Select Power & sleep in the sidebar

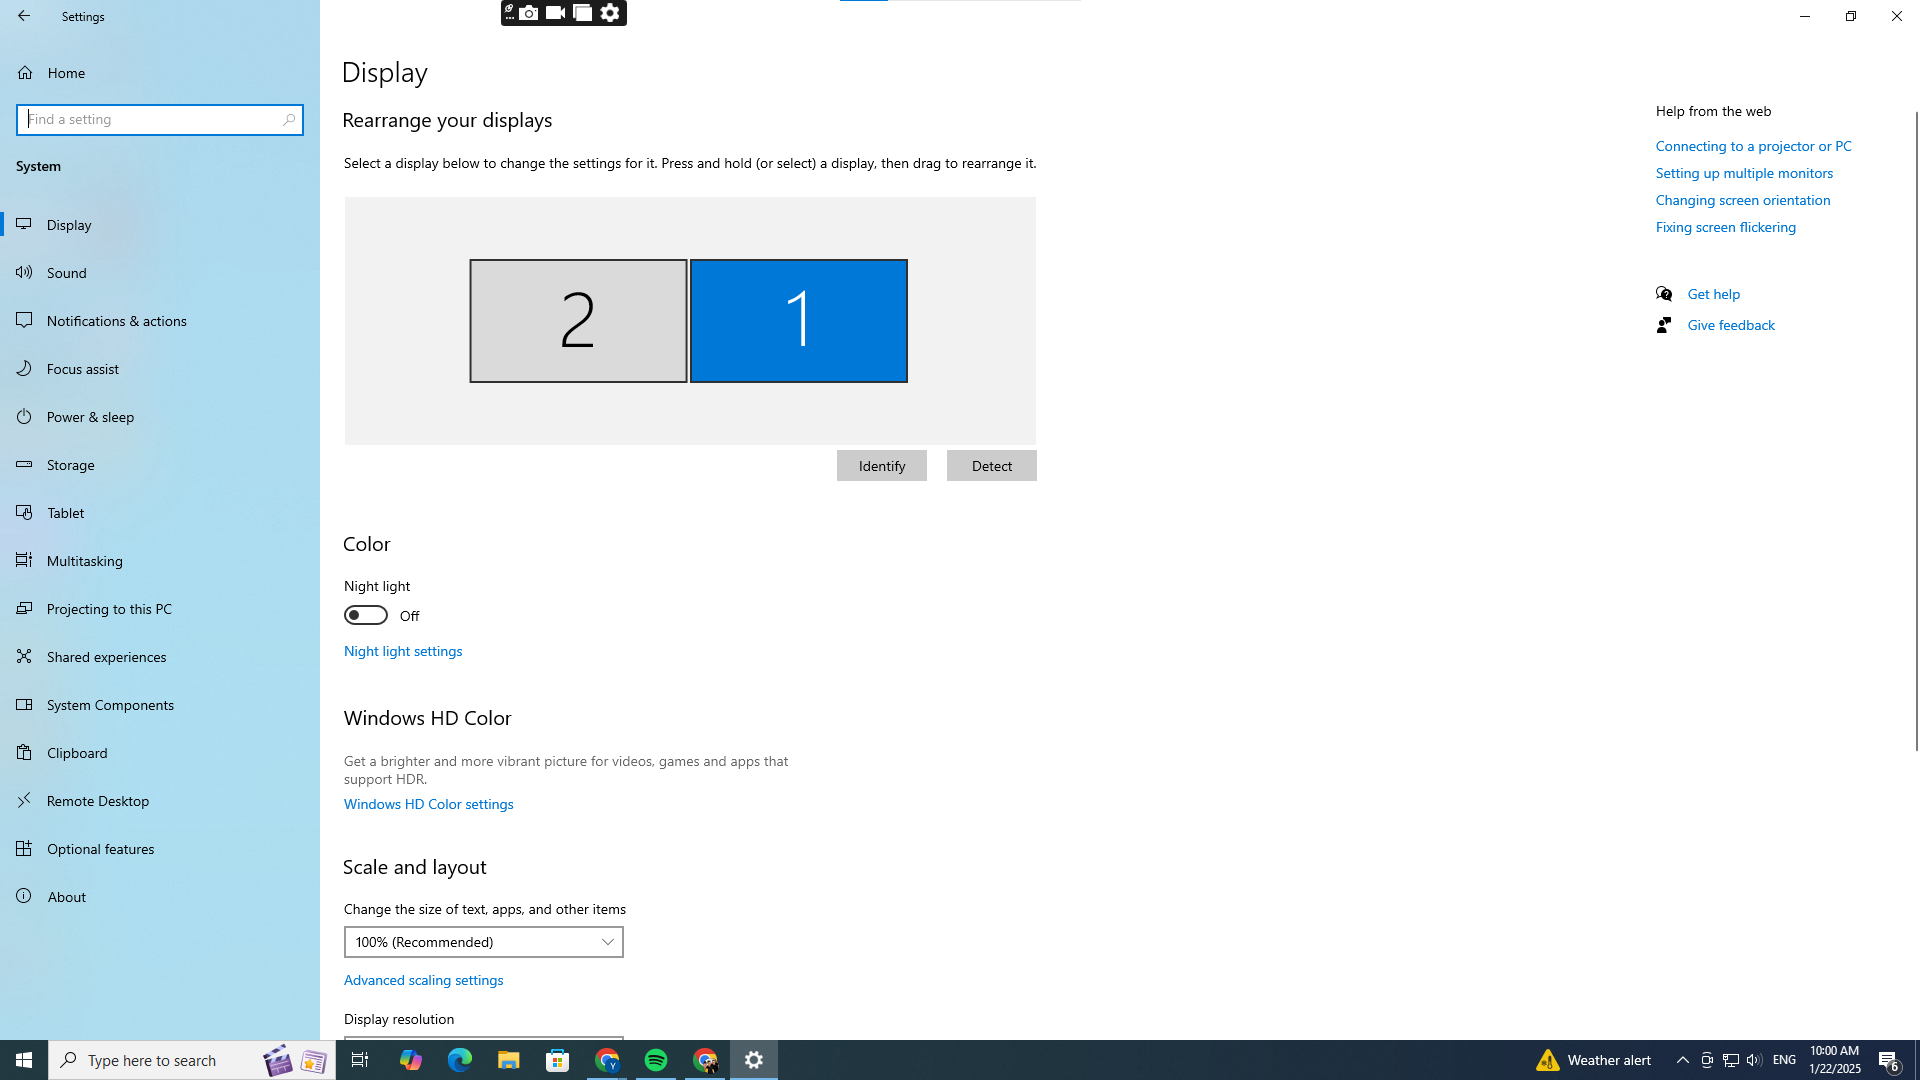(90, 417)
